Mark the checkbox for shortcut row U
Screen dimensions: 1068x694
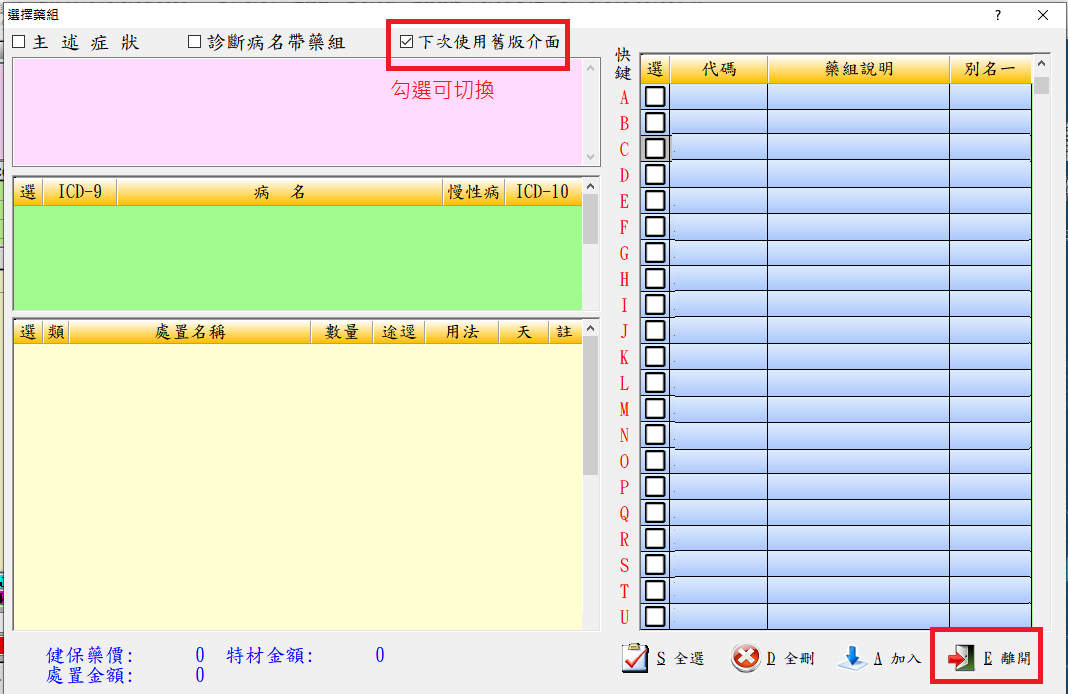pyautogui.click(x=655, y=617)
